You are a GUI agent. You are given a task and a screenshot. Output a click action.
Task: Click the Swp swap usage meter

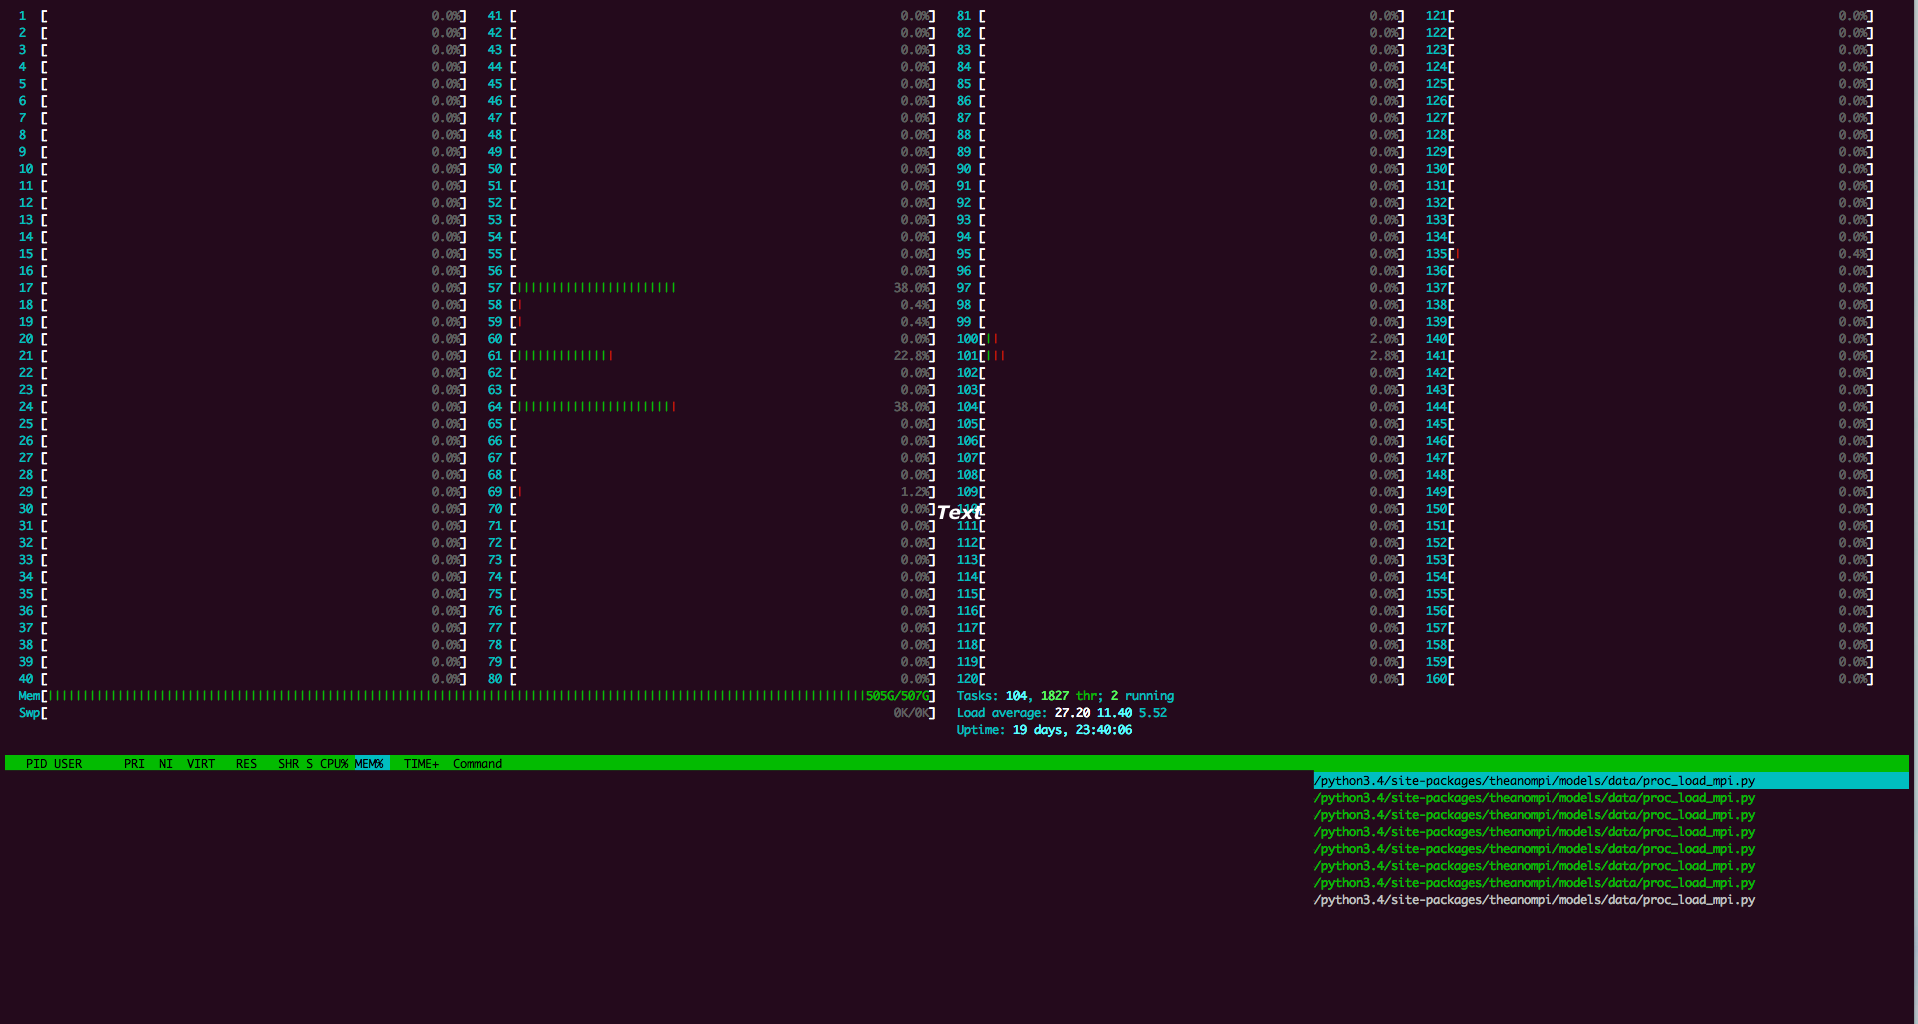(x=477, y=713)
